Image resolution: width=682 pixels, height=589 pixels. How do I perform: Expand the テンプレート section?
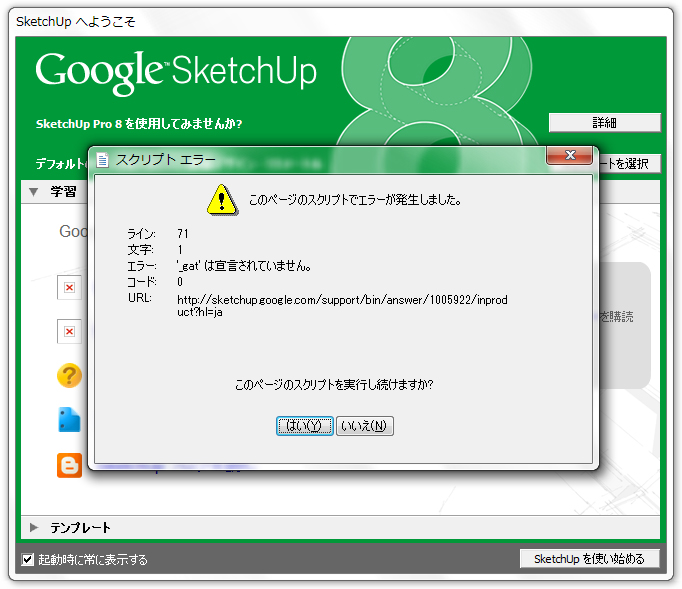coord(33,527)
